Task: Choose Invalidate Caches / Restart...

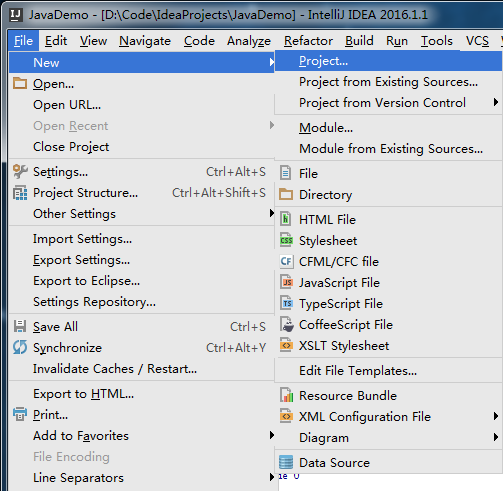Action: coord(142,369)
